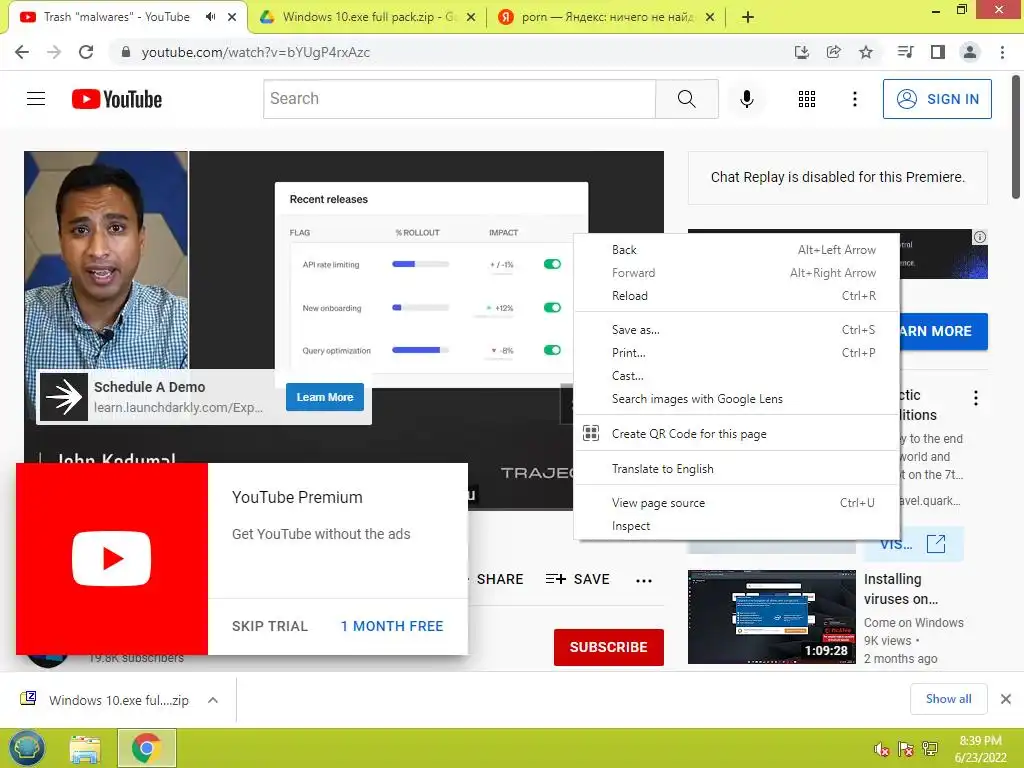This screenshot has height=768, width=1024.
Task: Open YouTube settings three-dot menu
Action: (x=854, y=99)
